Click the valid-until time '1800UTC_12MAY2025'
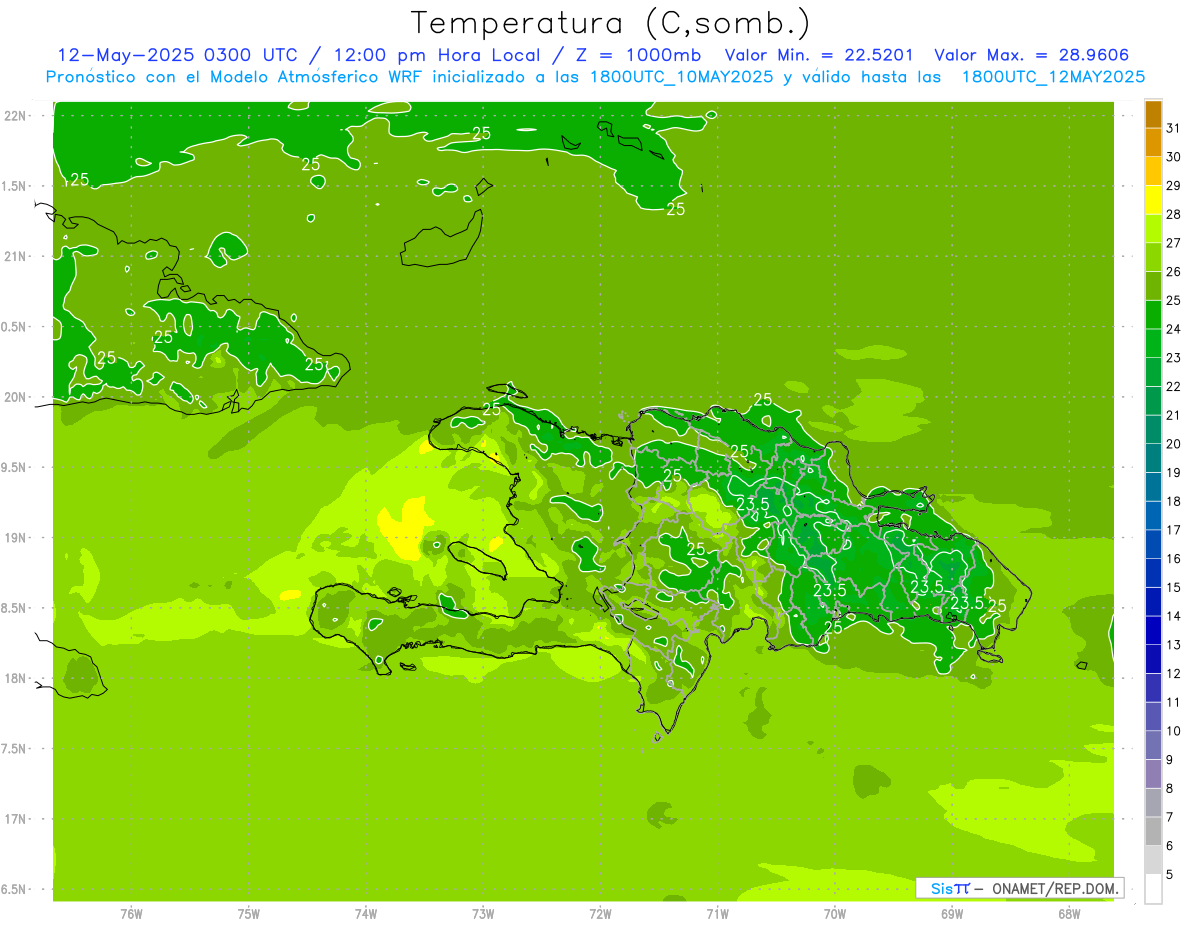The height and width of the screenshot is (927, 1200). pos(1052,77)
